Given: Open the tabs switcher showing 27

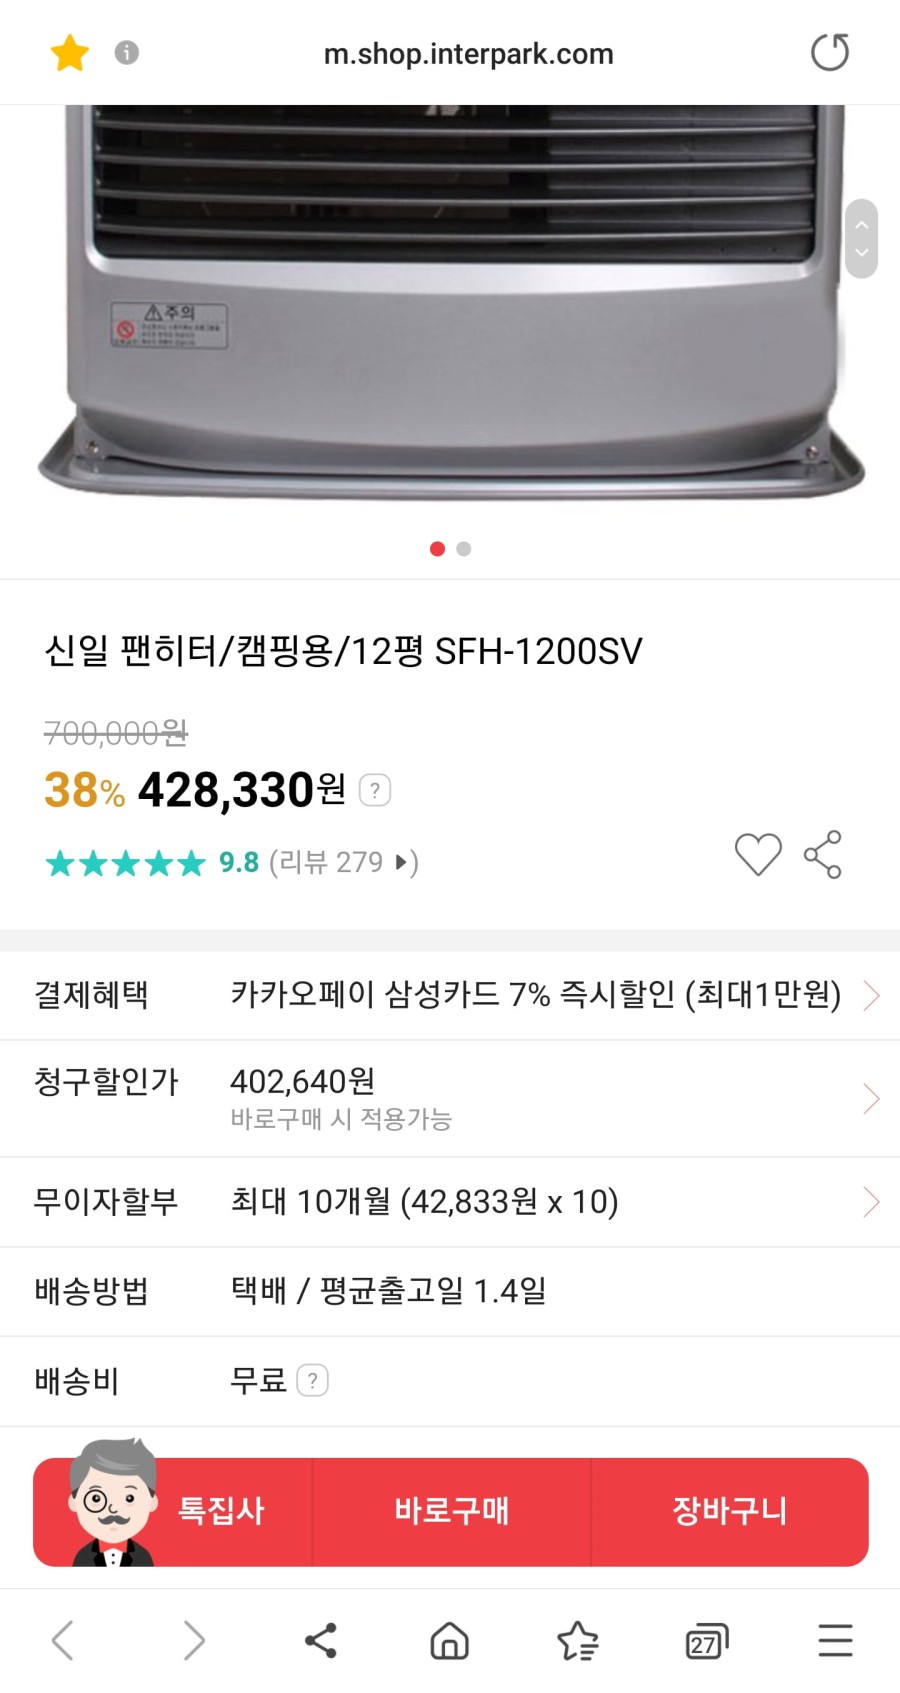Looking at the screenshot, I should (706, 1640).
